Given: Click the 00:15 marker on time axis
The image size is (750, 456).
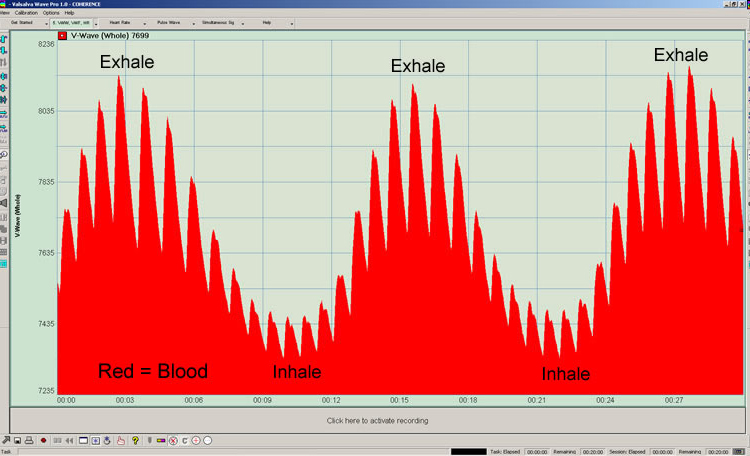Looking at the screenshot, I should point(399,400).
